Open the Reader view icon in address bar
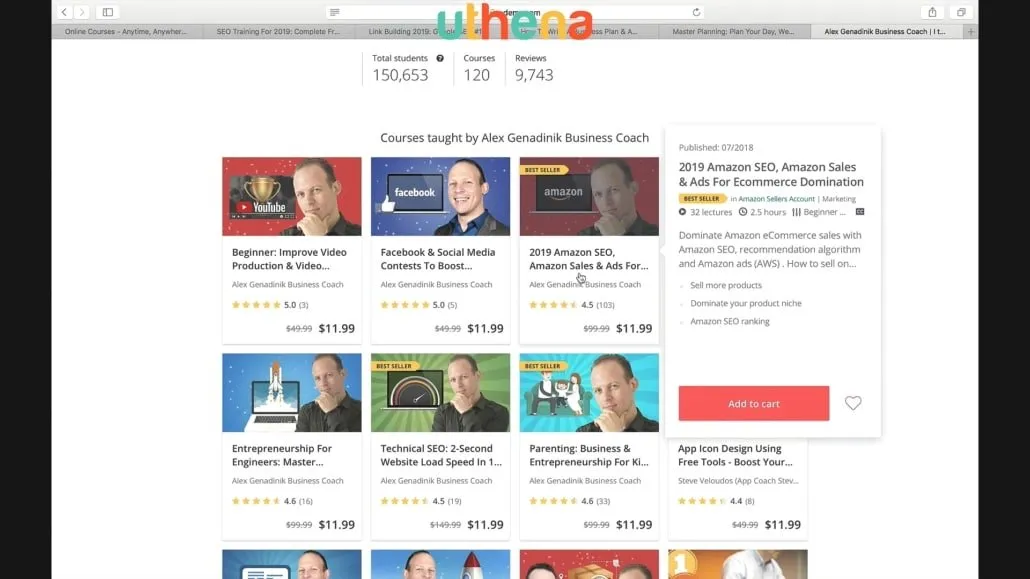Viewport: 1030px width, 579px height. (334, 12)
